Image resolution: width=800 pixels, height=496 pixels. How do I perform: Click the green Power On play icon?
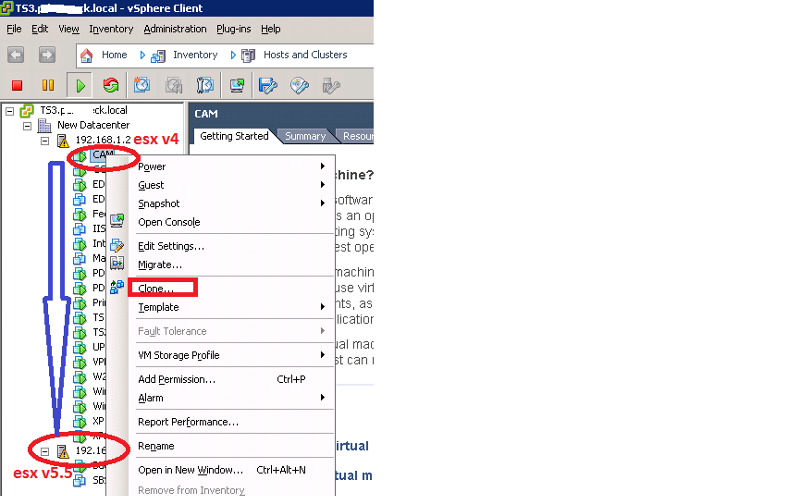point(80,85)
